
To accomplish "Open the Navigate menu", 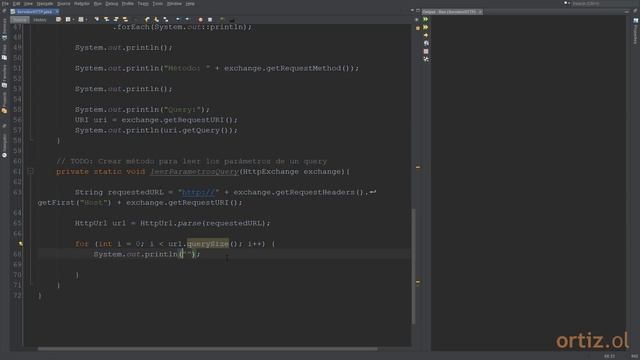I will pos(45,4).
